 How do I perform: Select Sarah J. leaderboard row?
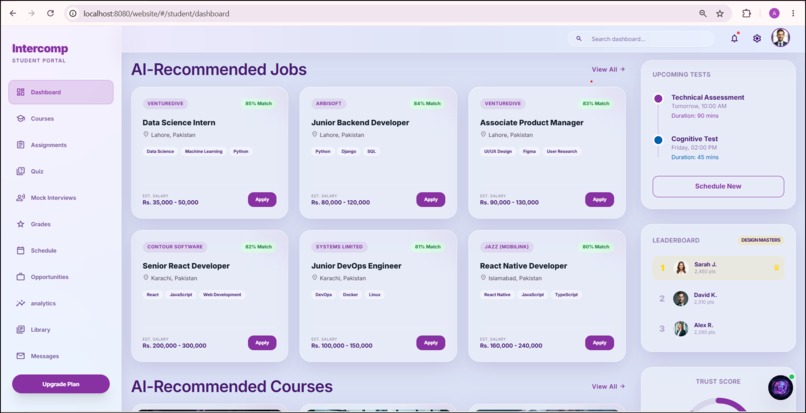point(718,268)
